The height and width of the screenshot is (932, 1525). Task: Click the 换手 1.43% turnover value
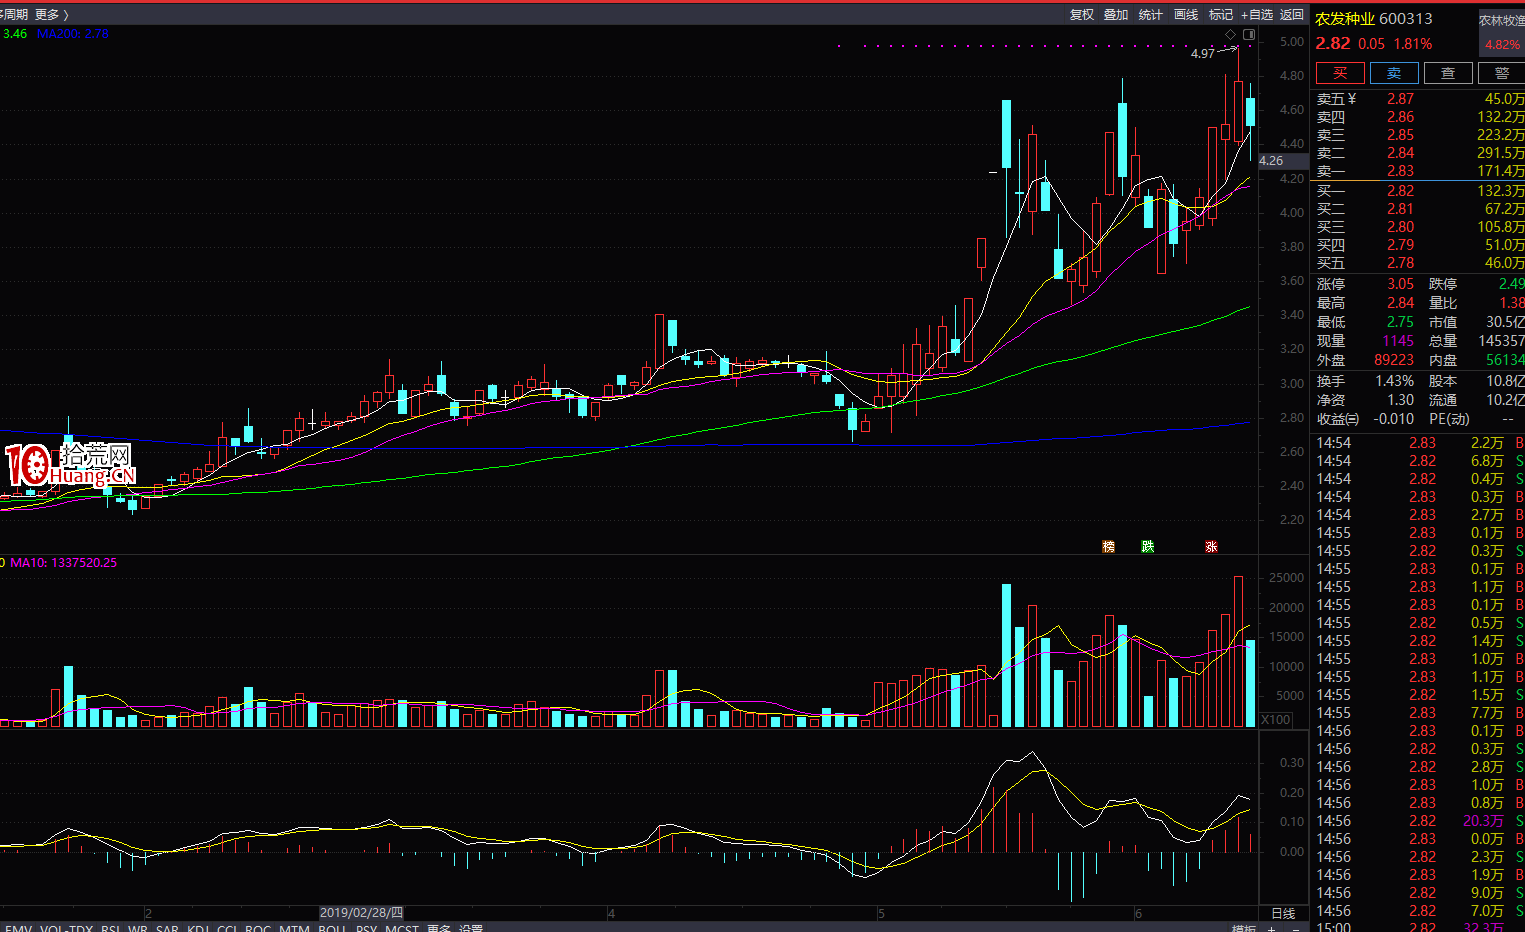click(1394, 381)
